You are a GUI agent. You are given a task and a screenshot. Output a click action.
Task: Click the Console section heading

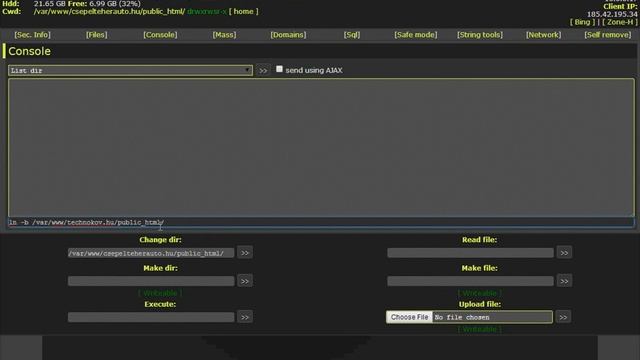[x=29, y=51]
